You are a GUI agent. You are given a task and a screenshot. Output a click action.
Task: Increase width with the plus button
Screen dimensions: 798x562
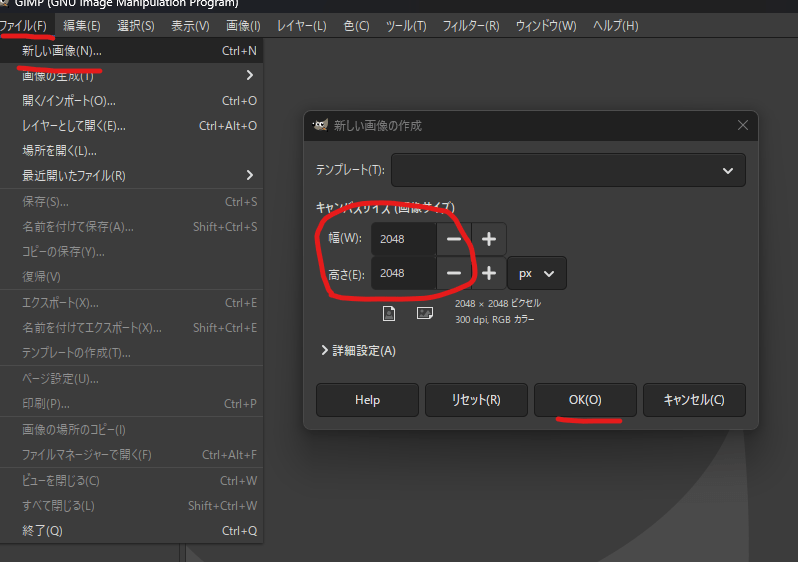[489, 239]
